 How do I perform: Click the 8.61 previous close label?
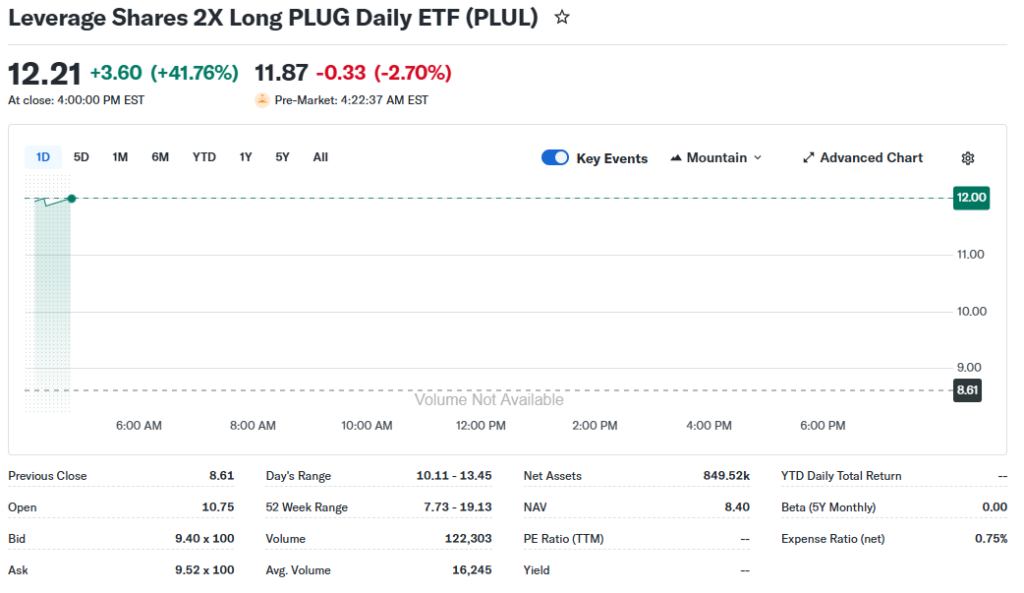coord(967,390)
